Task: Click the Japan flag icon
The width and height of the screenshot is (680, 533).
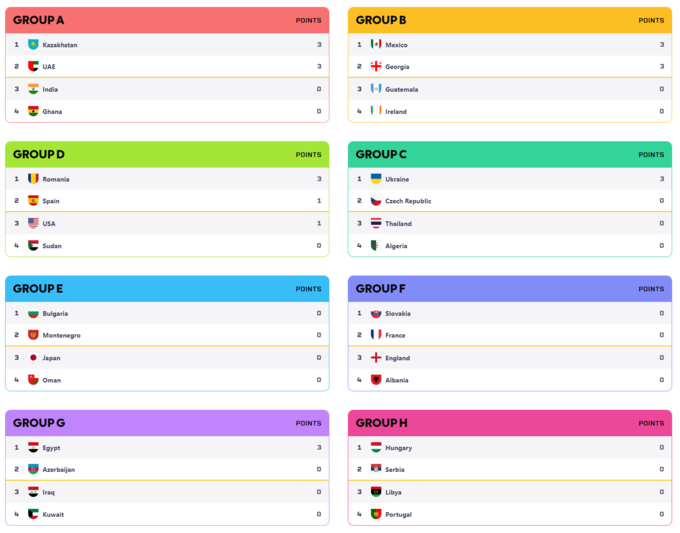Action: coord(33,357)
